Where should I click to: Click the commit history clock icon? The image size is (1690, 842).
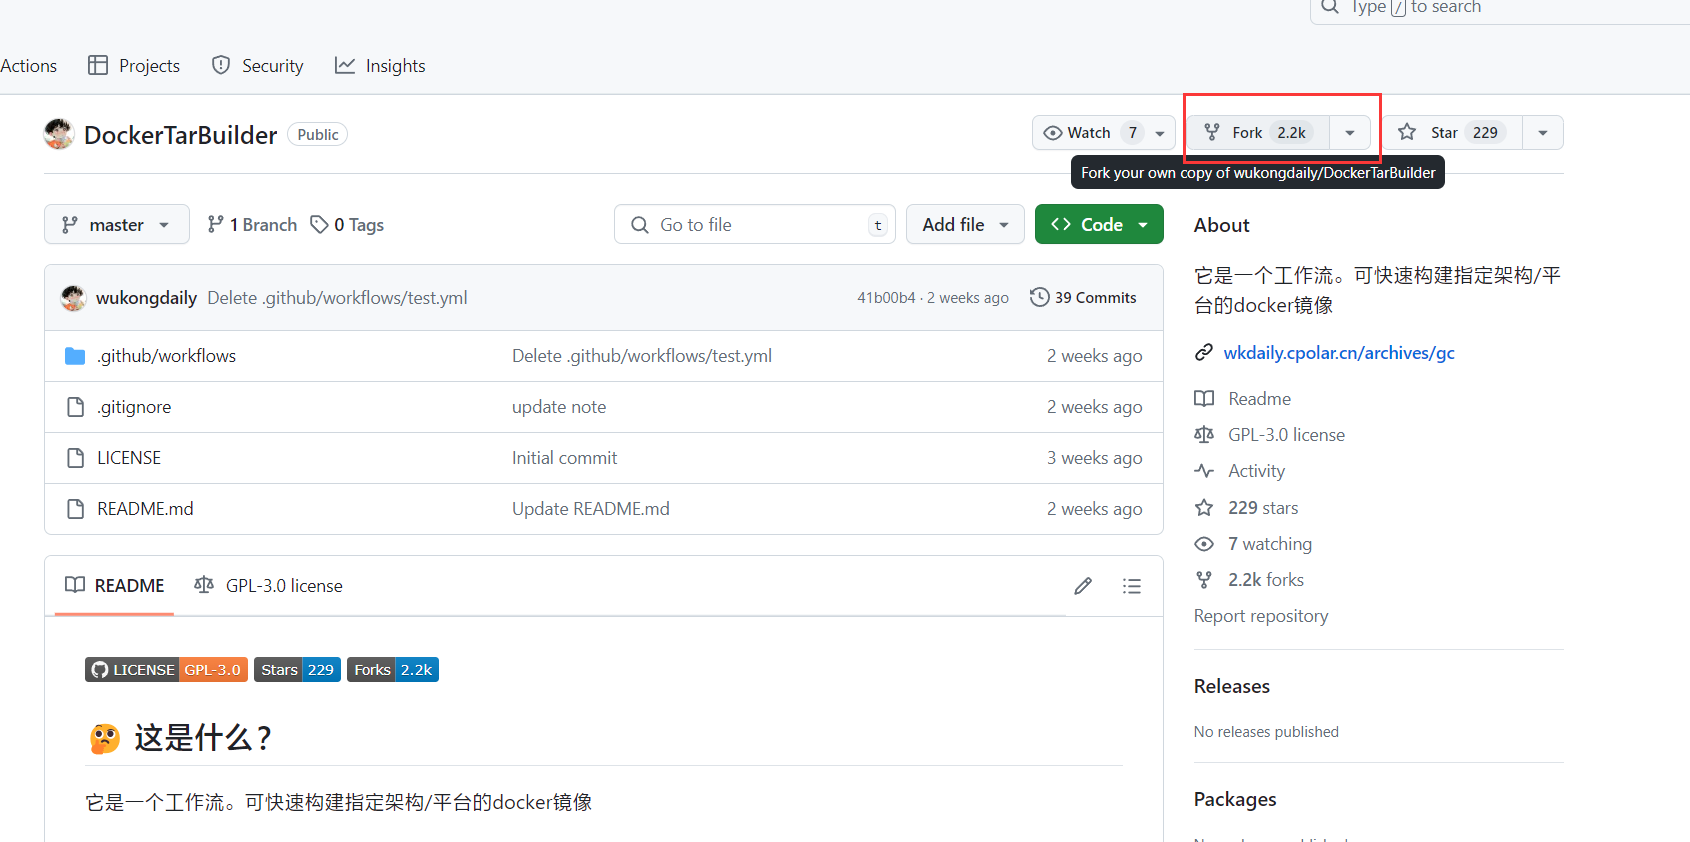tap(1040, 298)
